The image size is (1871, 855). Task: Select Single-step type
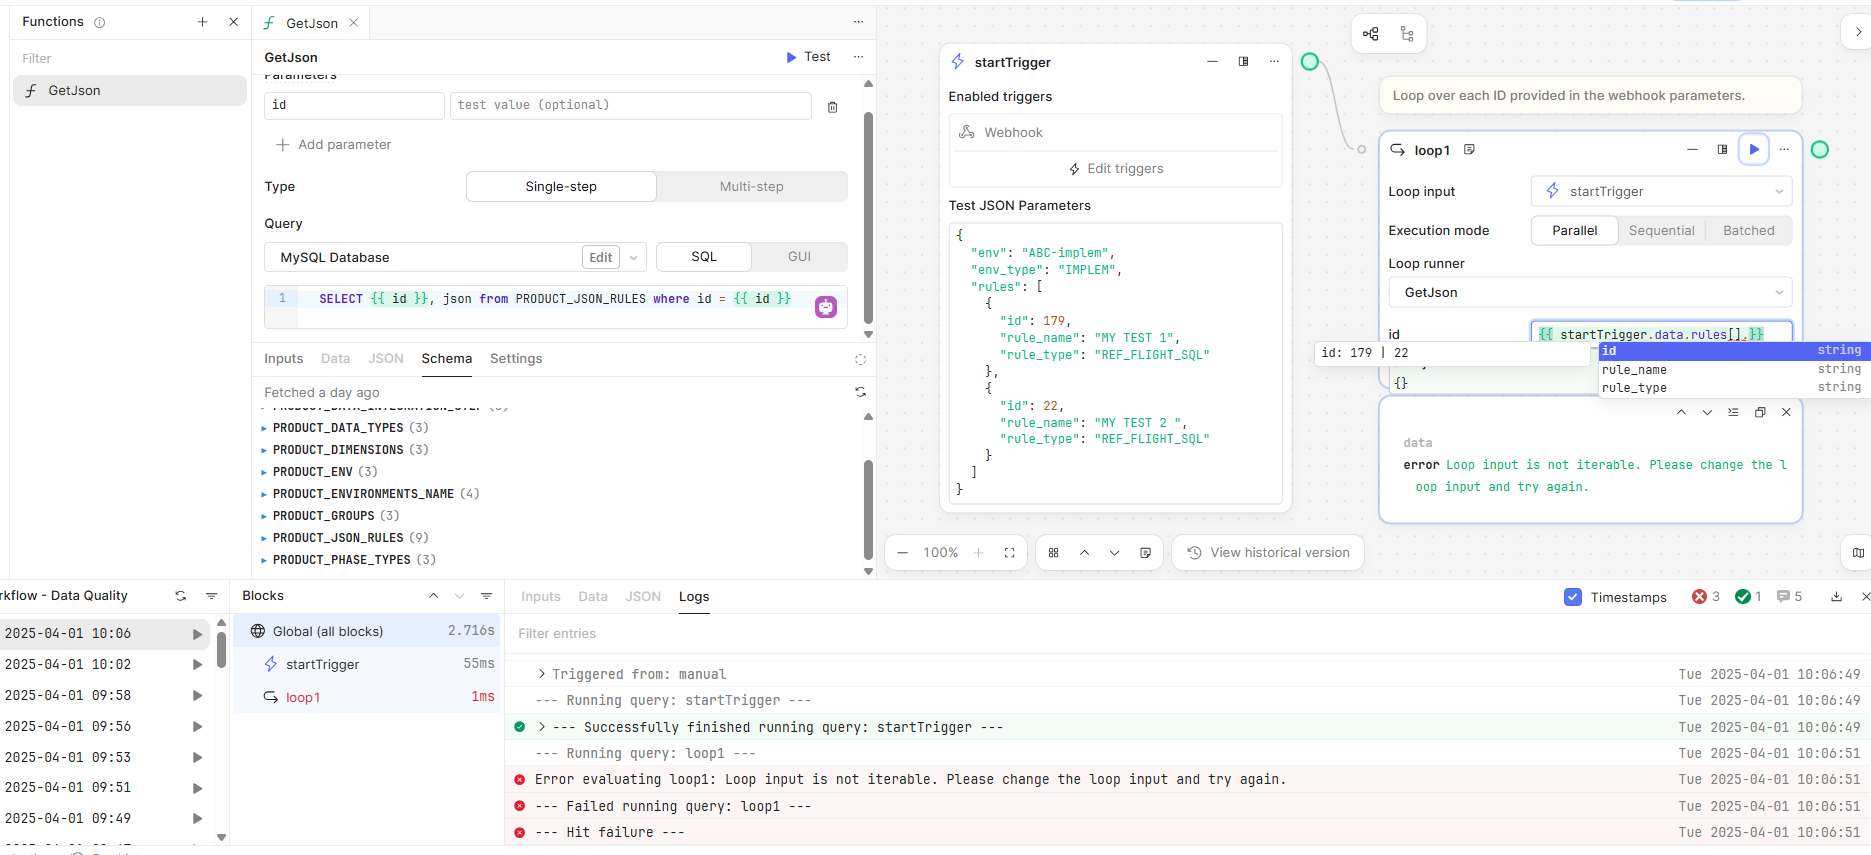[x=561, y=187]
